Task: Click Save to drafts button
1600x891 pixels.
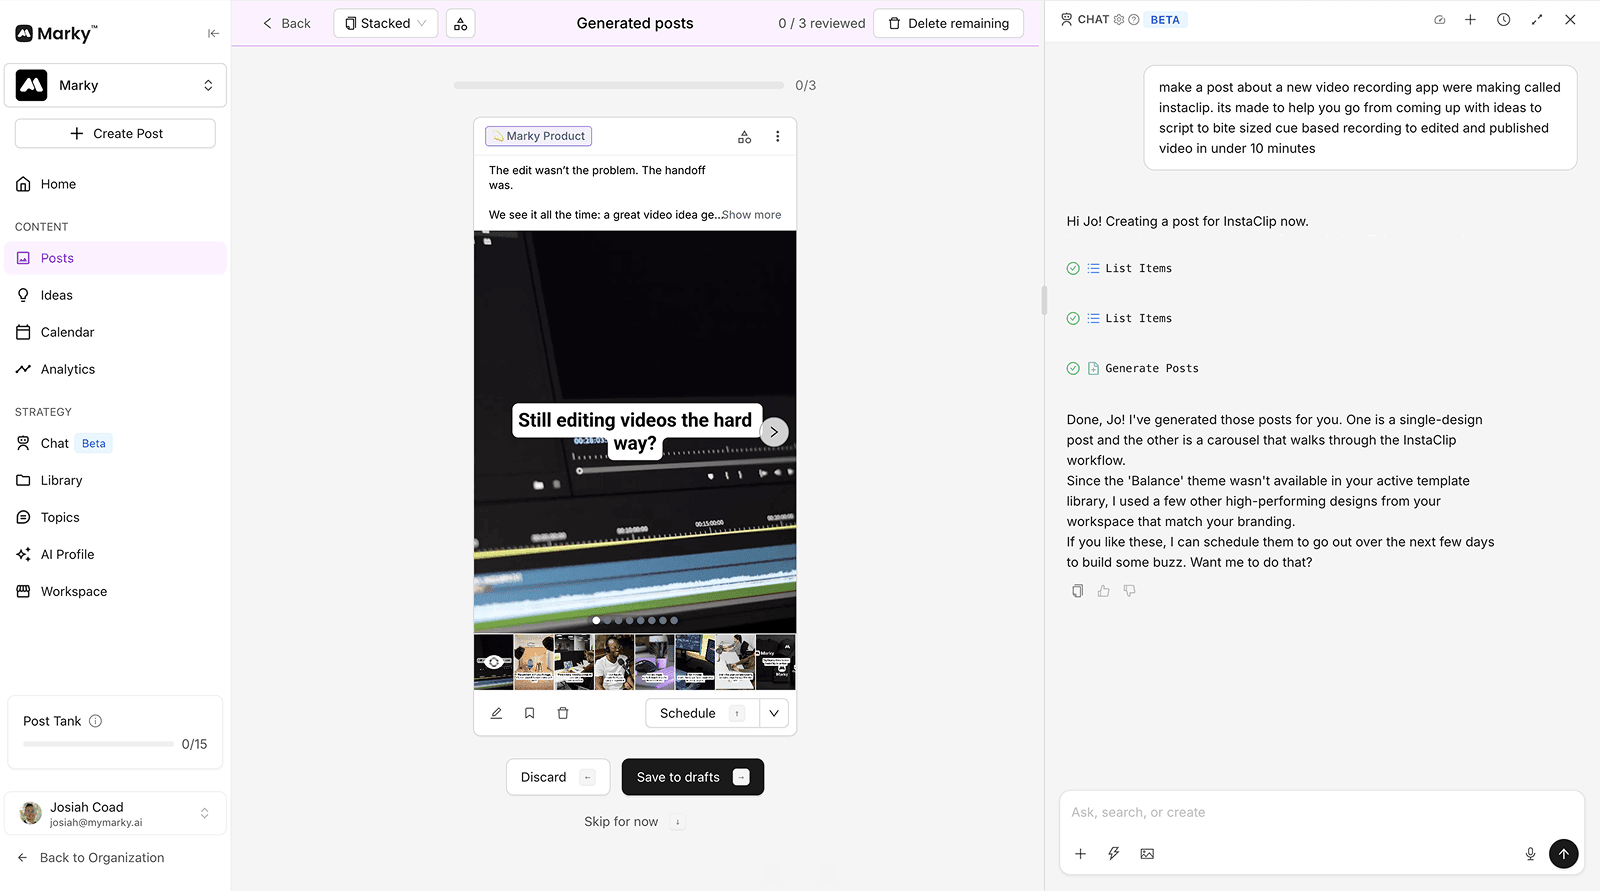Action: point(692,777)
